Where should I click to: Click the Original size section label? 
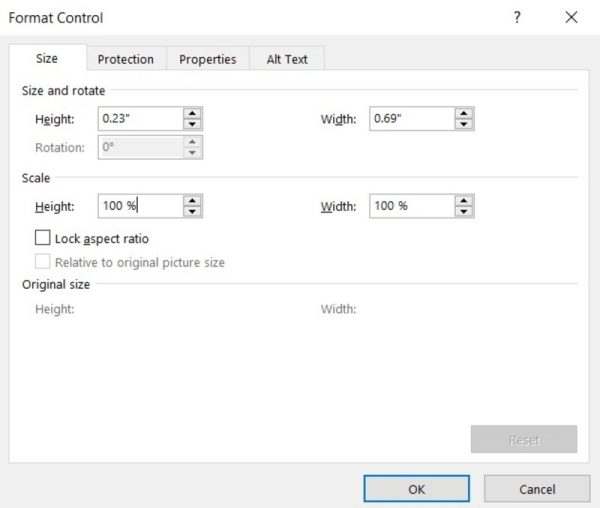[x=56, y=285]
